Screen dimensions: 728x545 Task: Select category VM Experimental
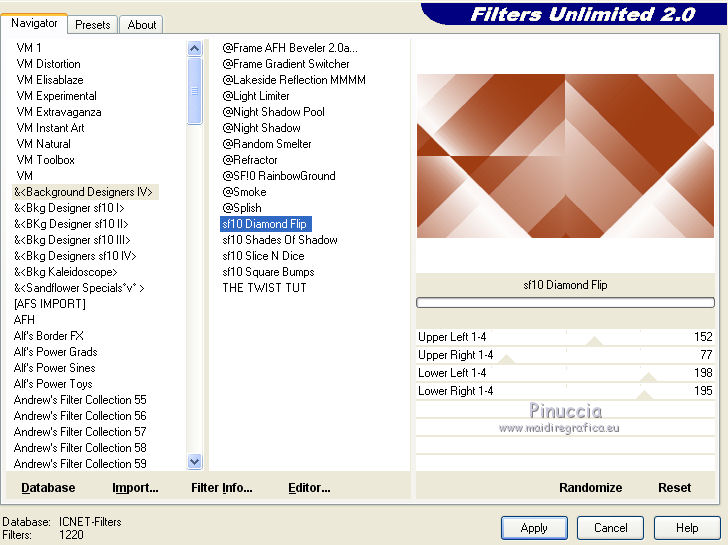(x=56, y=96)
